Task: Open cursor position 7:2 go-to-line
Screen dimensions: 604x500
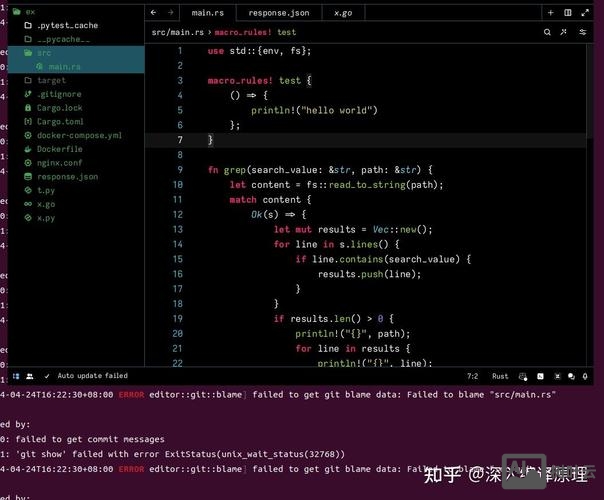Action: 473,376
